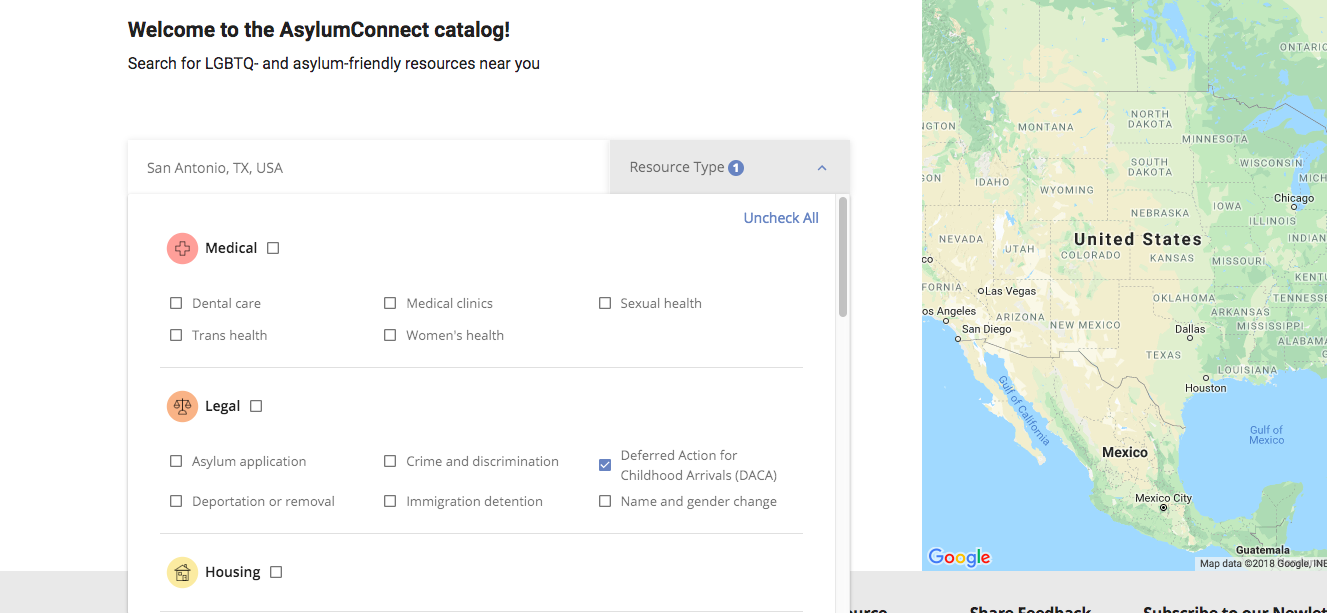Enable the Dental care checkbox
The image size is (1327, 613).
pos(176,303)
